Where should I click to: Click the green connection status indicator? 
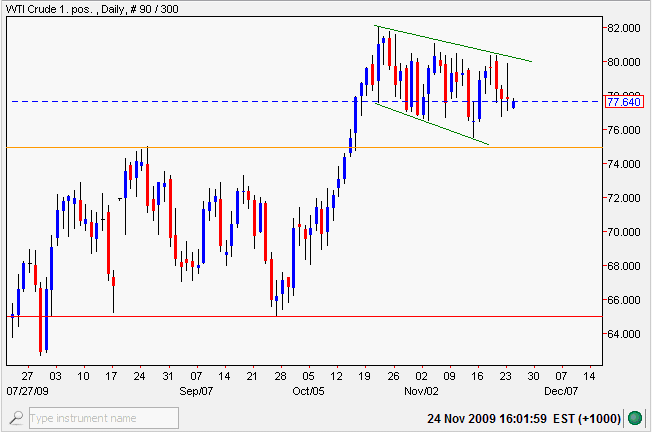(635, 418)
